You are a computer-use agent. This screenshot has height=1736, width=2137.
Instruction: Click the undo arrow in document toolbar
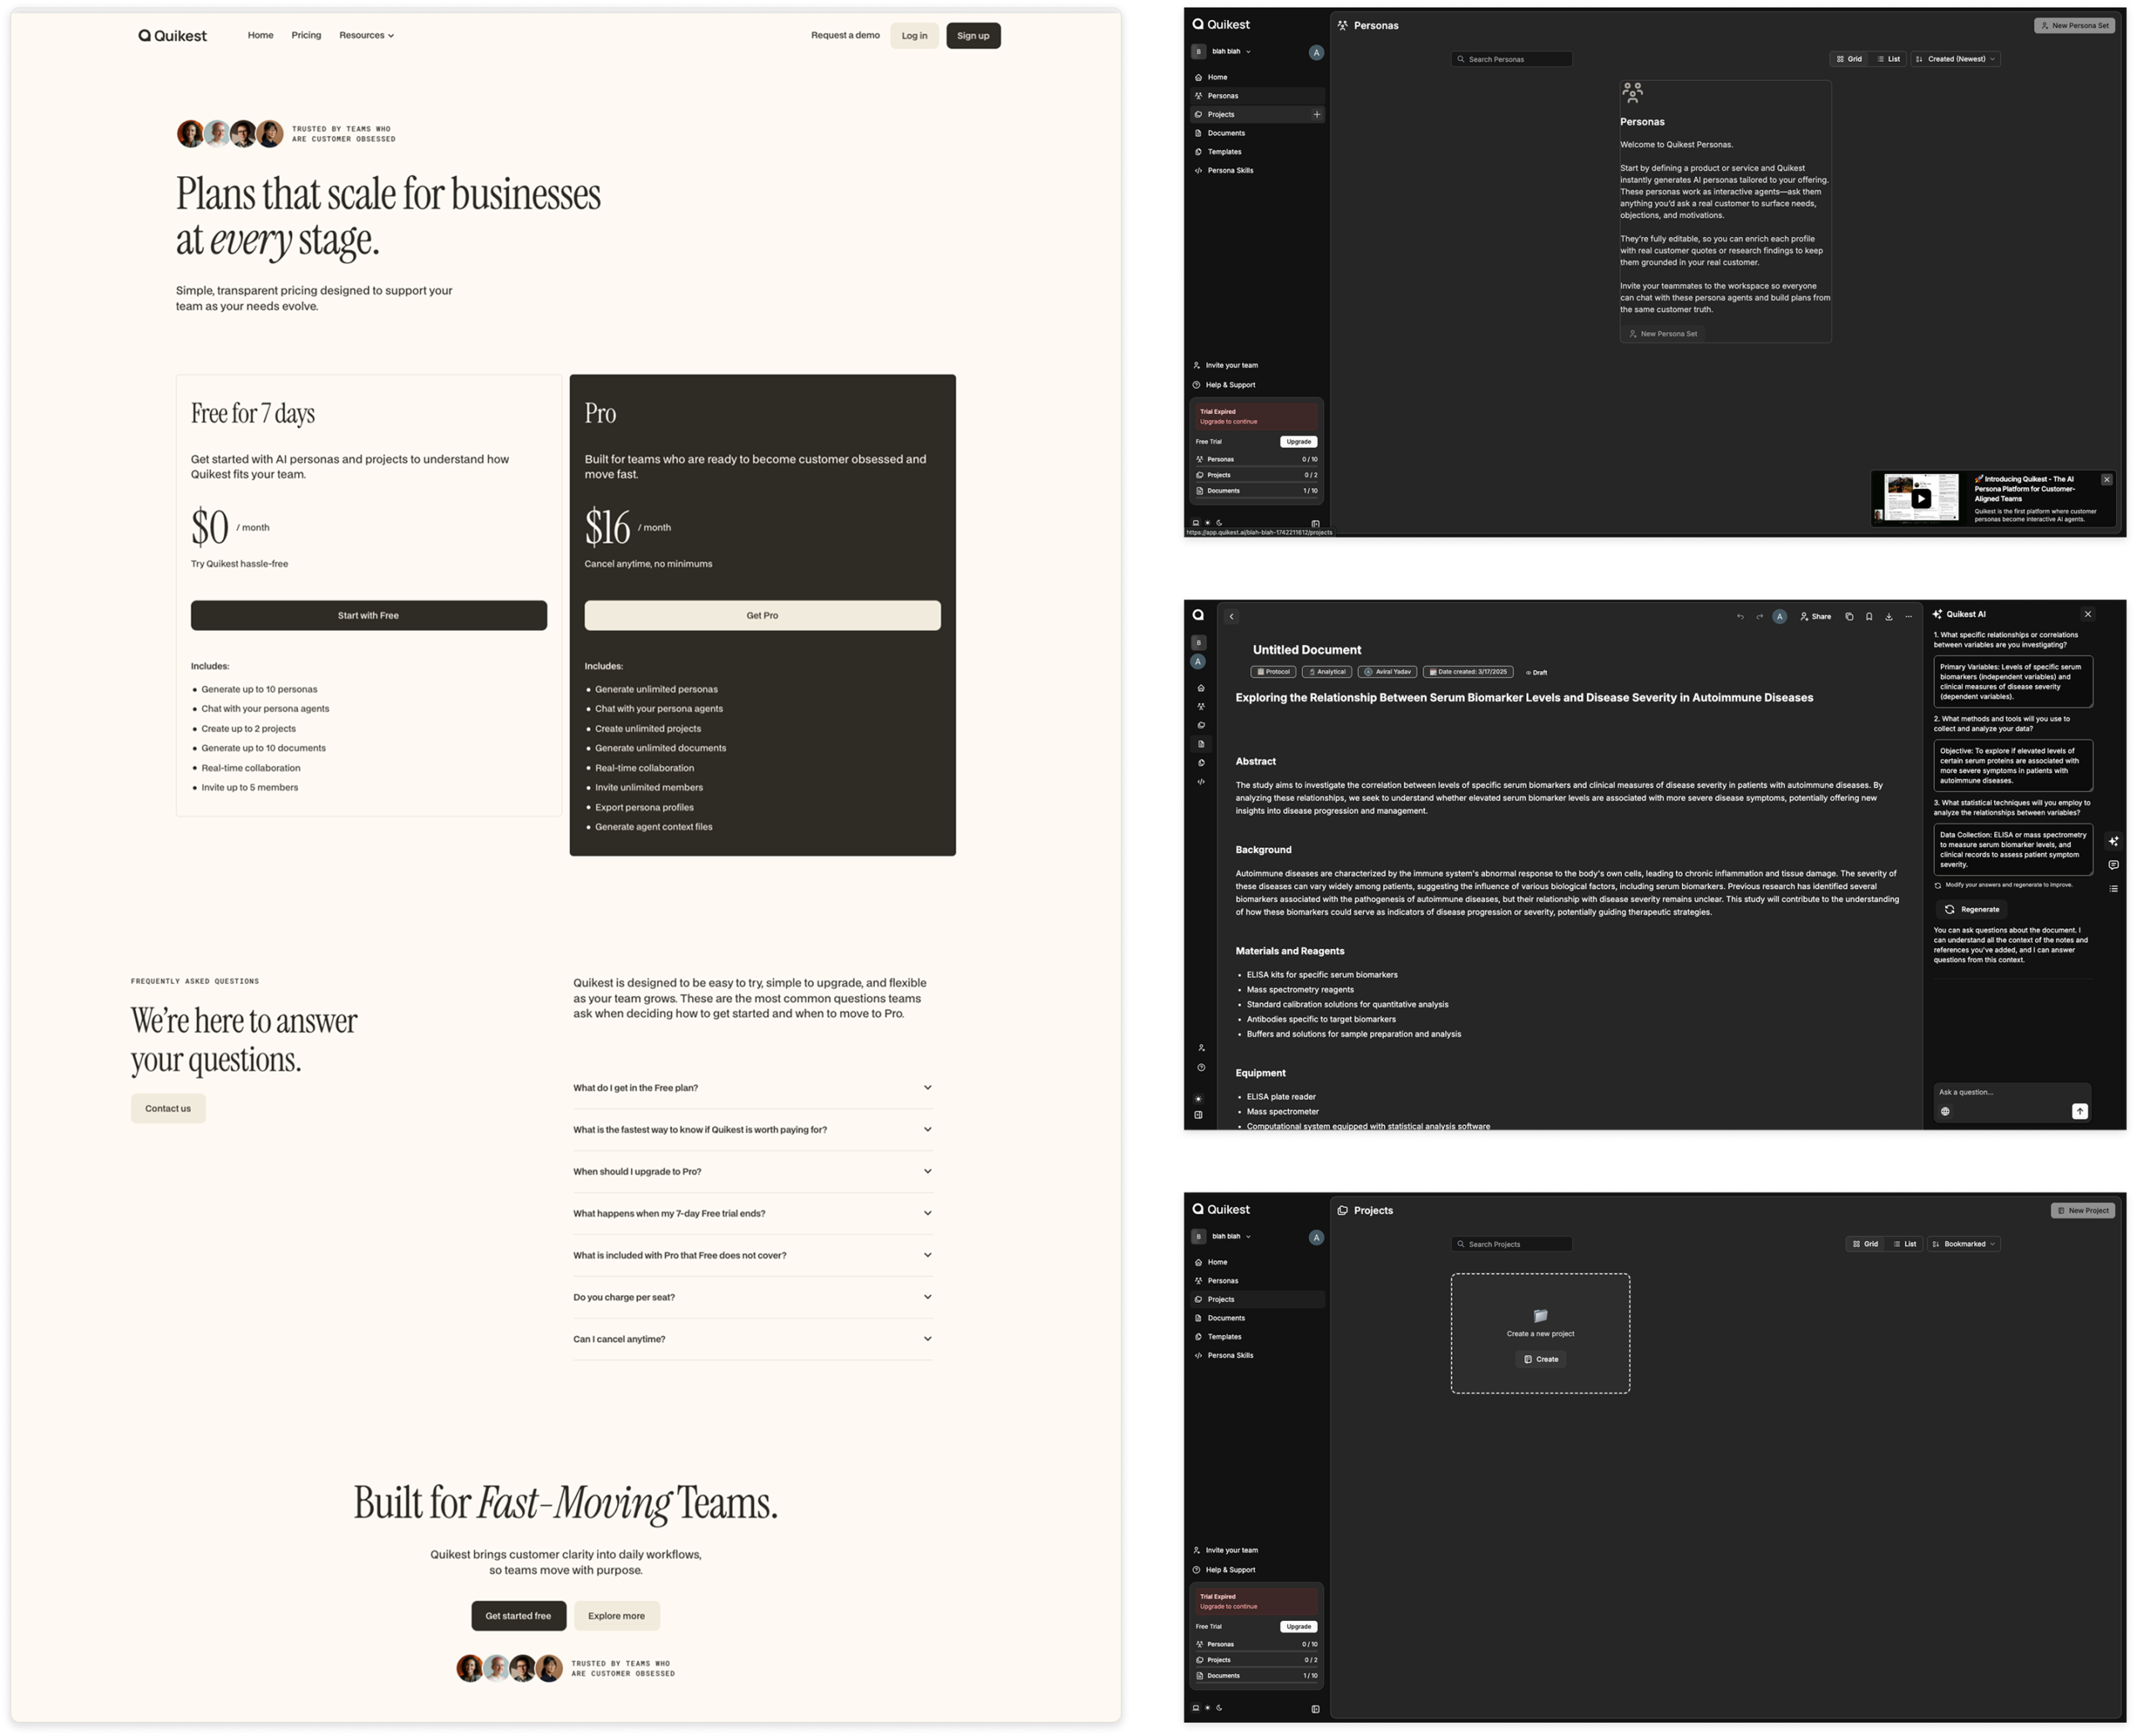coord(1740,617)
